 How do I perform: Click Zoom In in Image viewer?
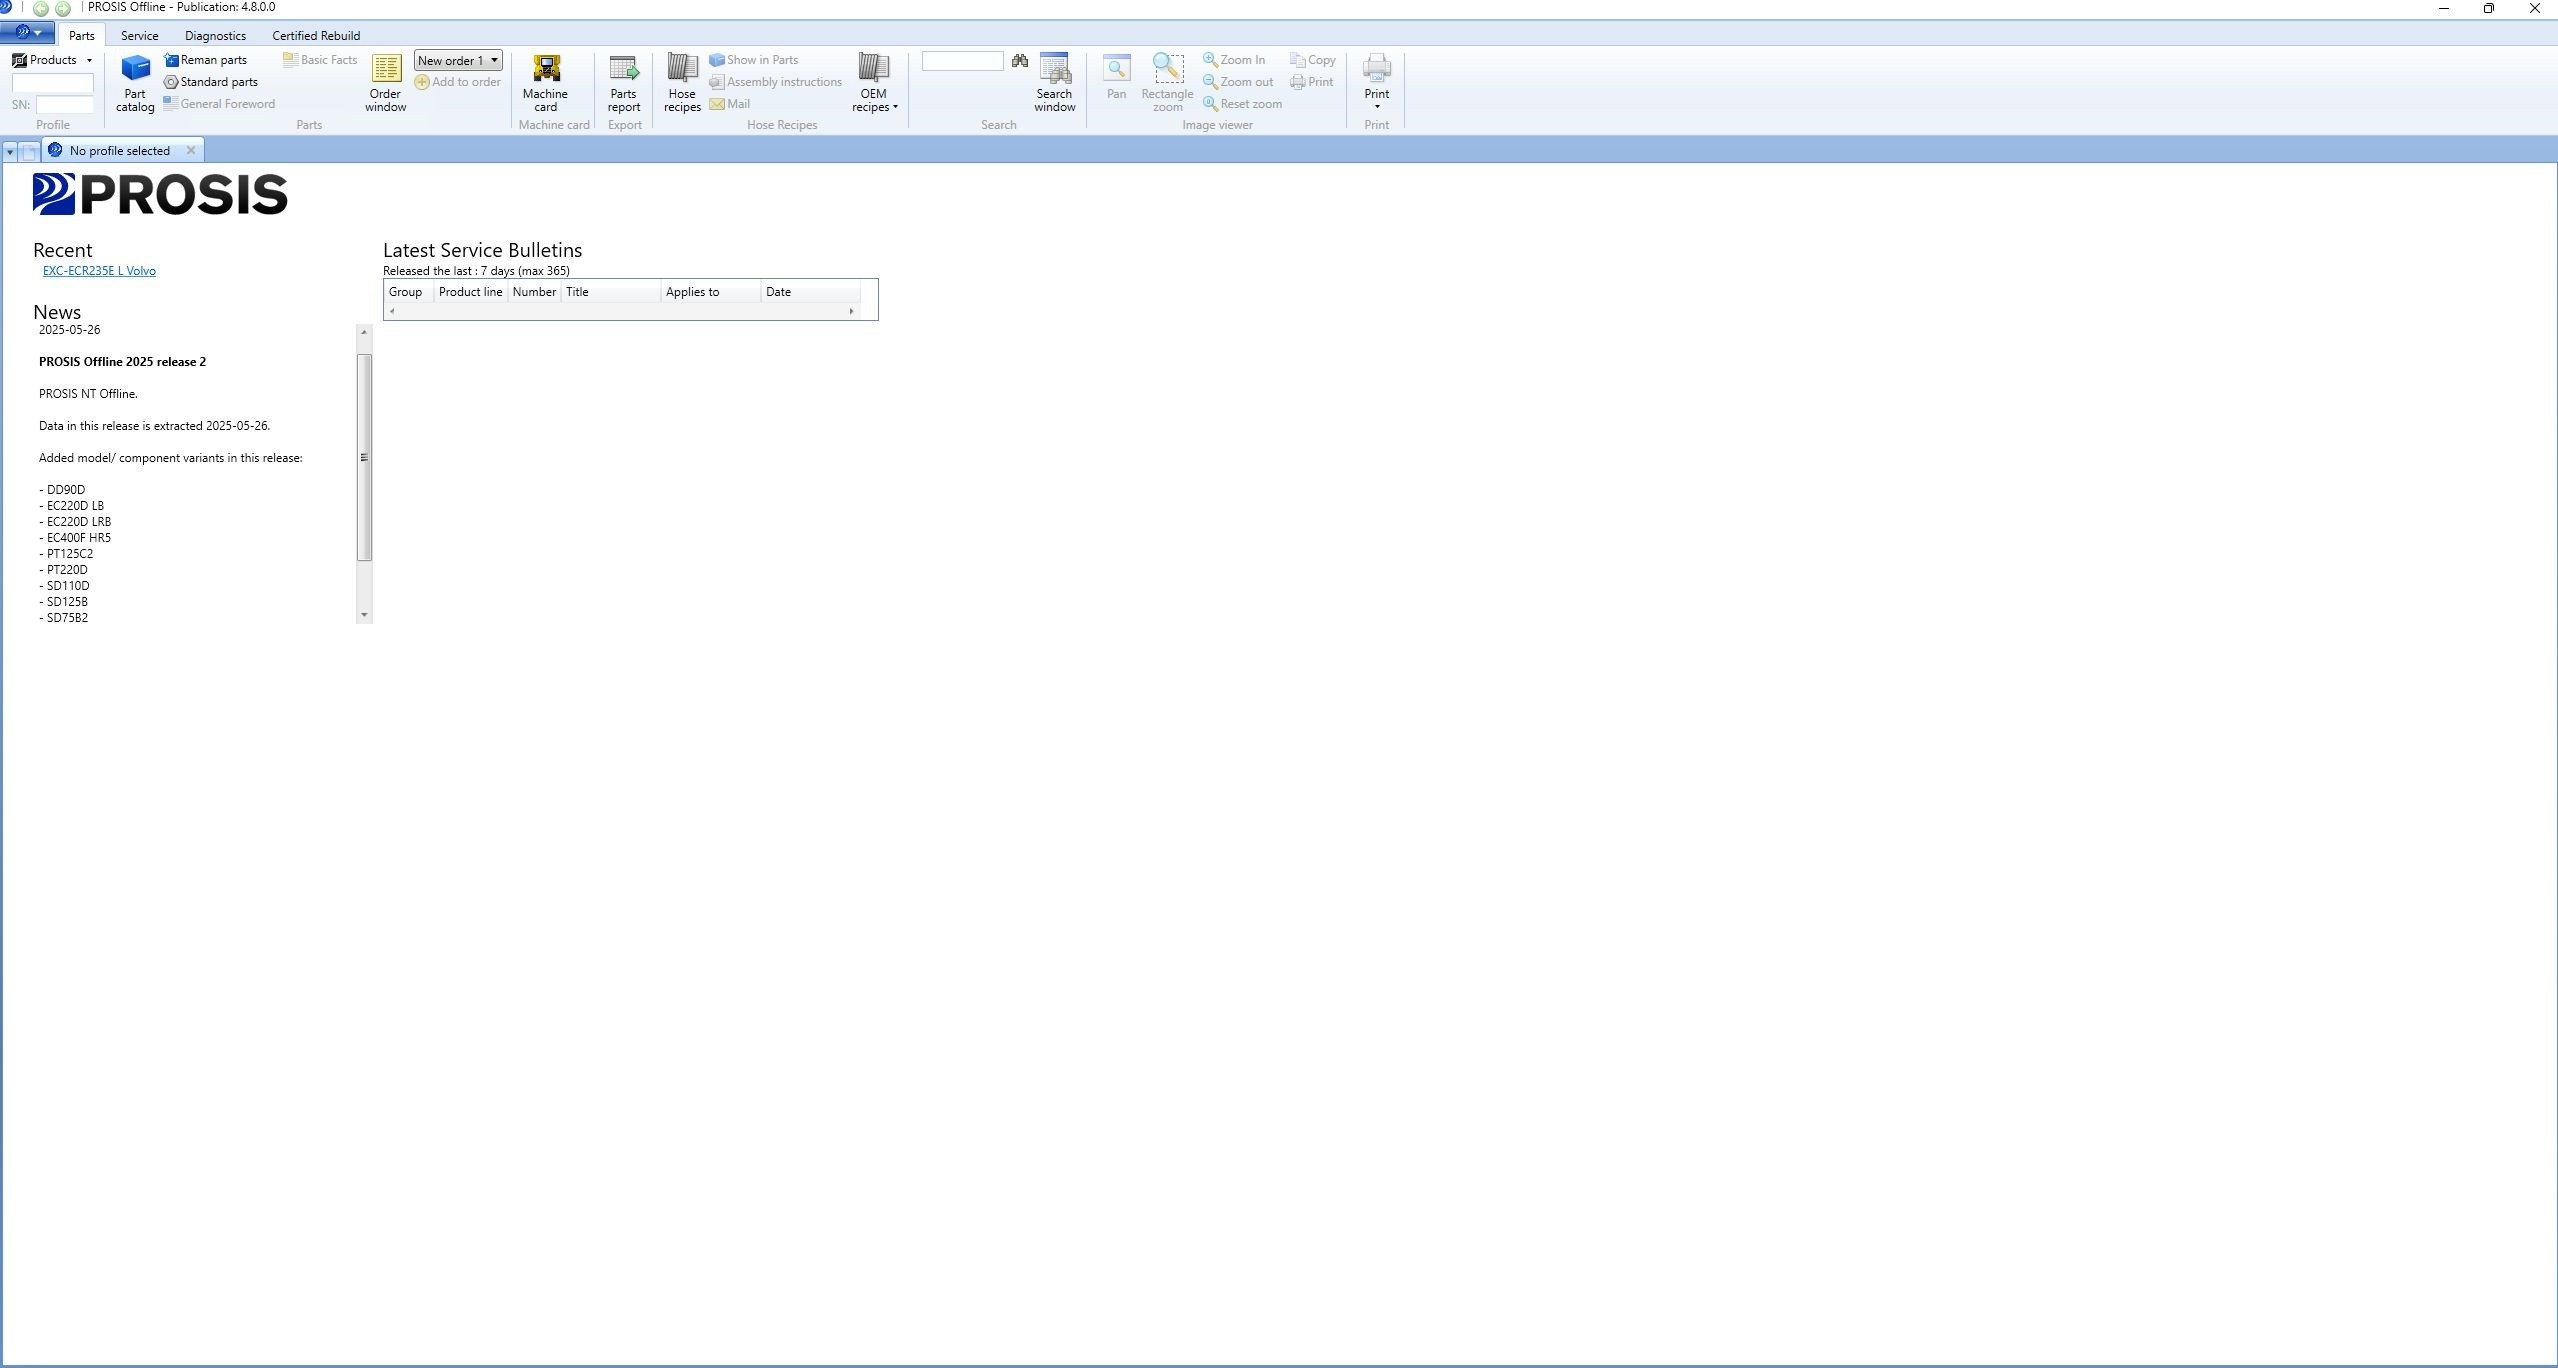click(x=1234, y=60)
